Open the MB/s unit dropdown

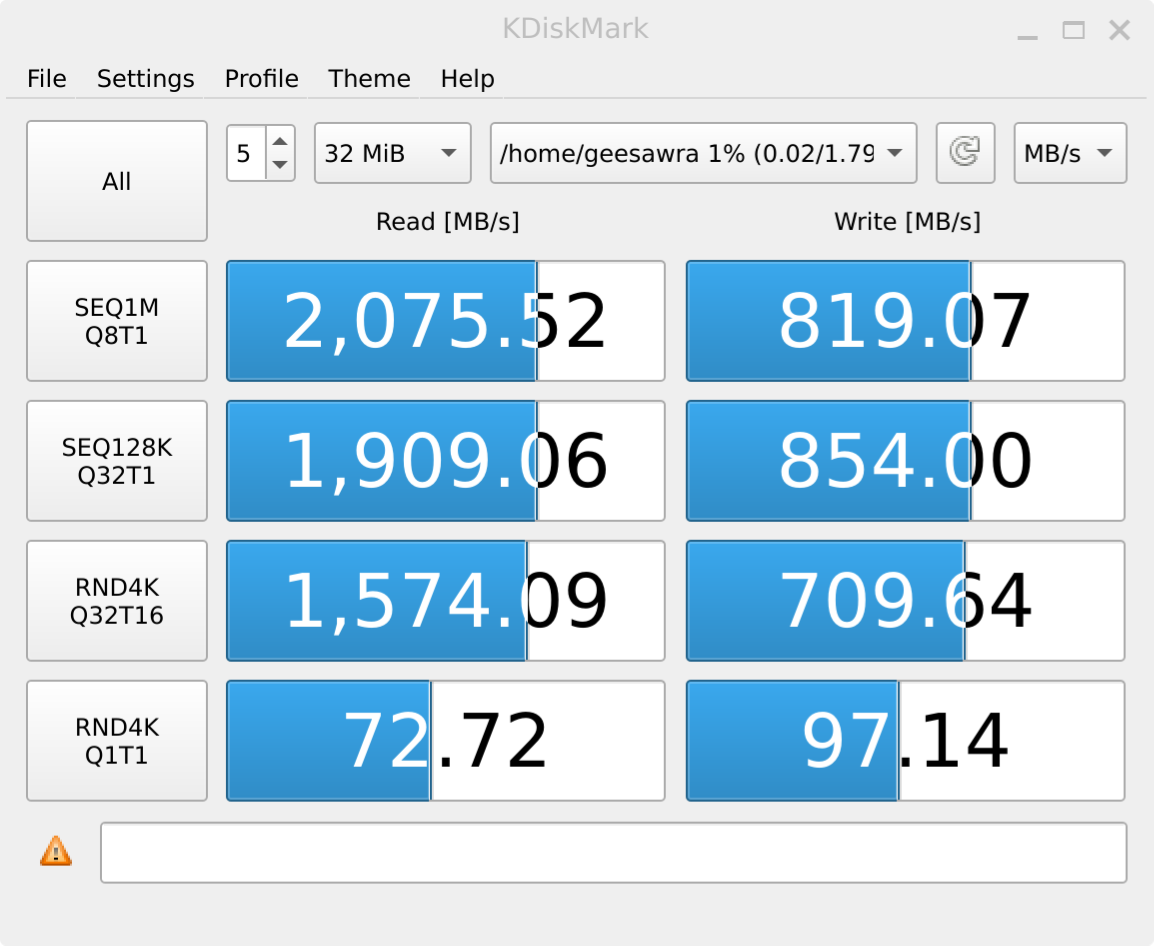tap(1069, 153)
